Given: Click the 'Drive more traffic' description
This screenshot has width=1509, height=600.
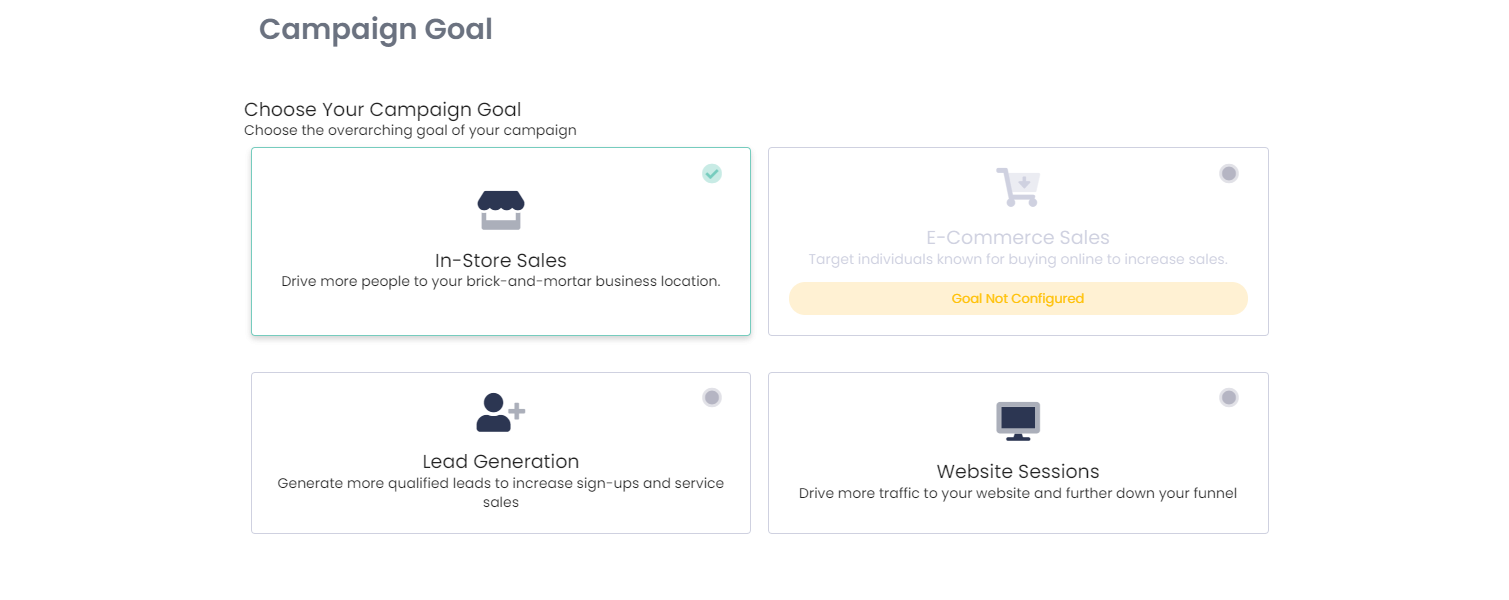Looking at the screenshot, I should point(1018,493).
